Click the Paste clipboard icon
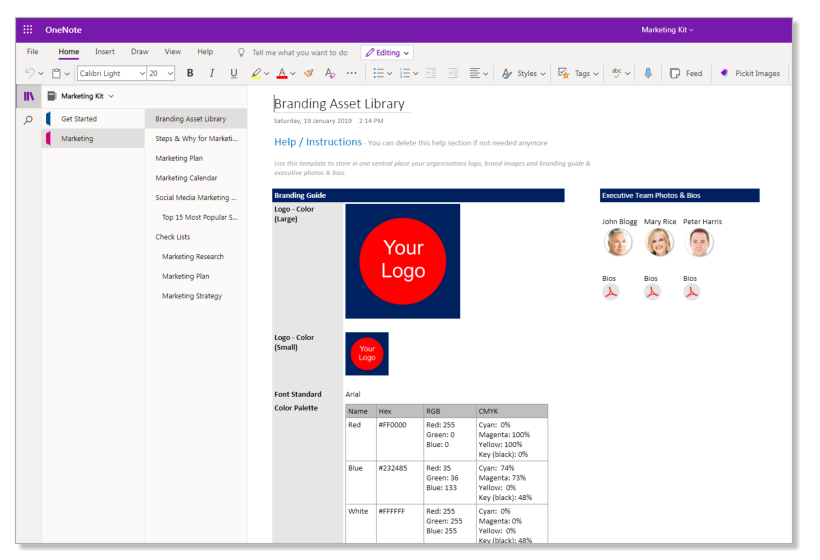 (x=56, y=73)
